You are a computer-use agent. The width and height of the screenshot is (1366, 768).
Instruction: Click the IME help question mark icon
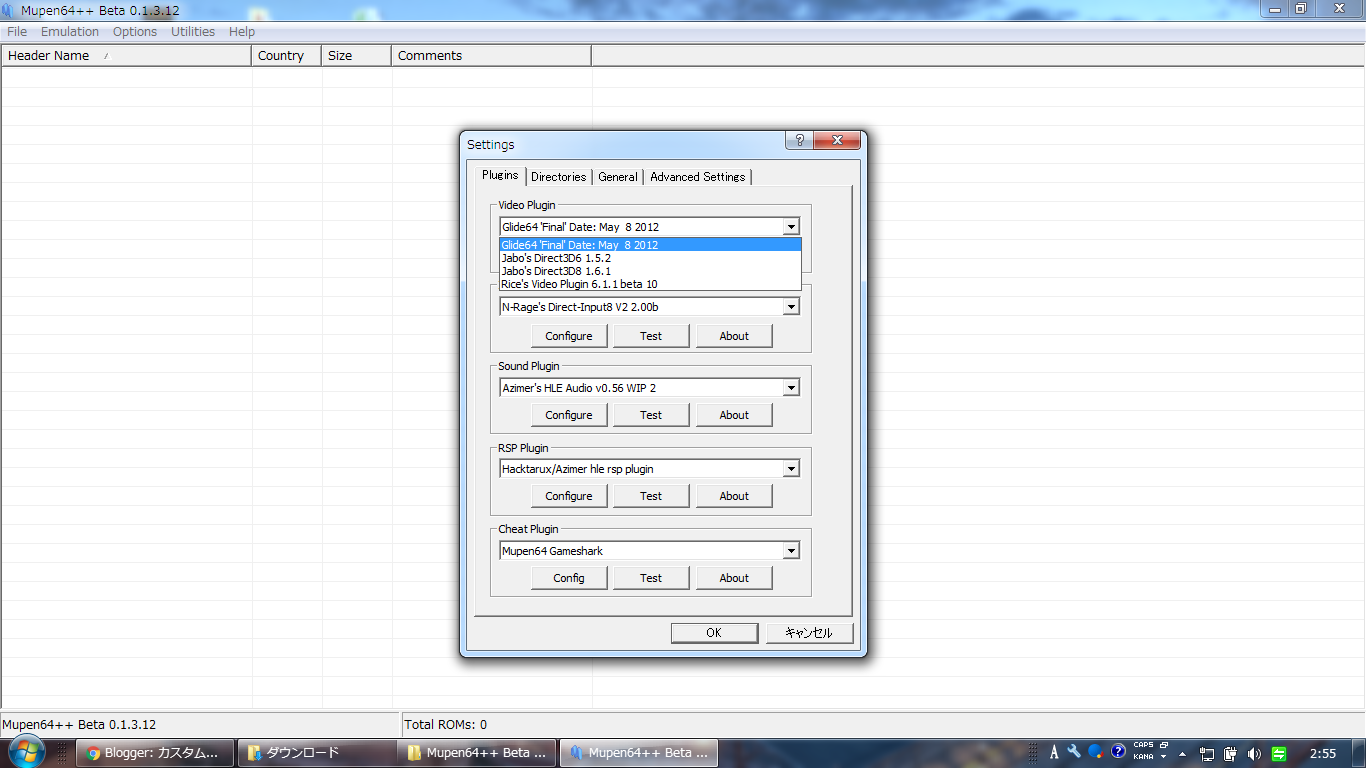[x=1118, y=751]
